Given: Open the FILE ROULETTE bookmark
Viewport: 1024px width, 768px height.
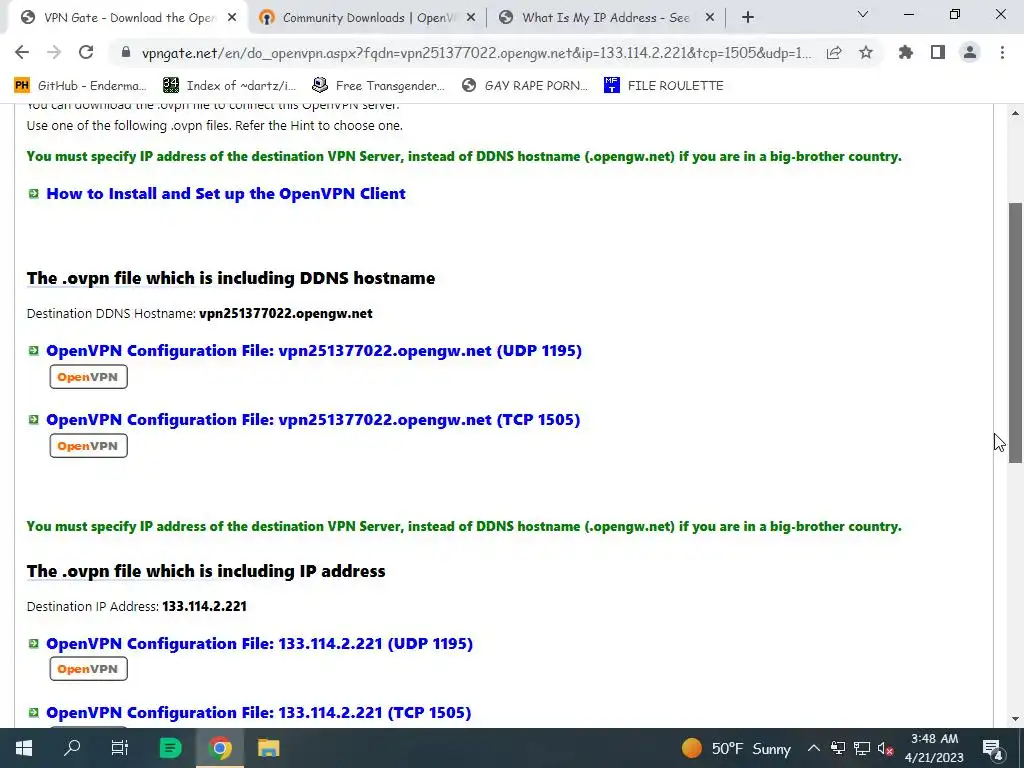Looking at the screenshot, I should [x=664, y=85].
